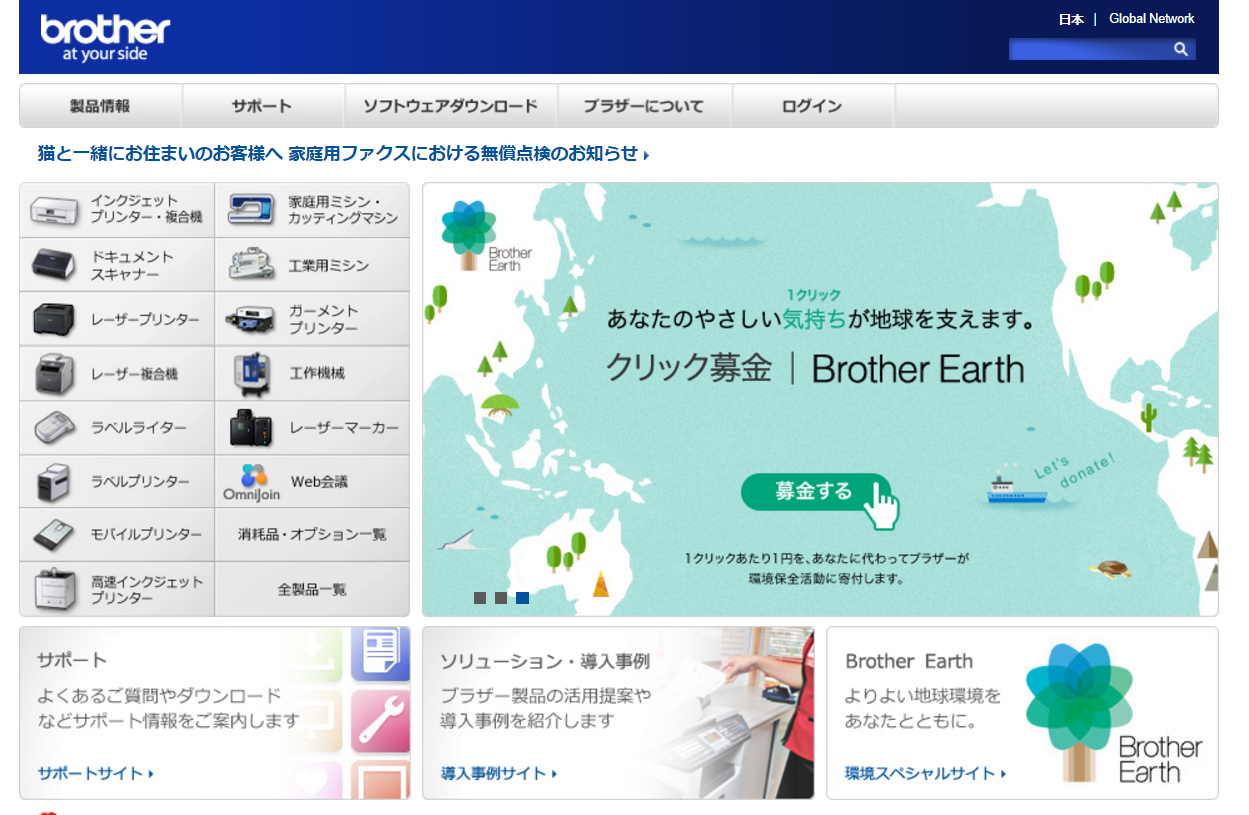Image resolution: width=1249 pixels, height=815 pixels.
Task: Open 全製品一覧 button
Action: (312, 590)
